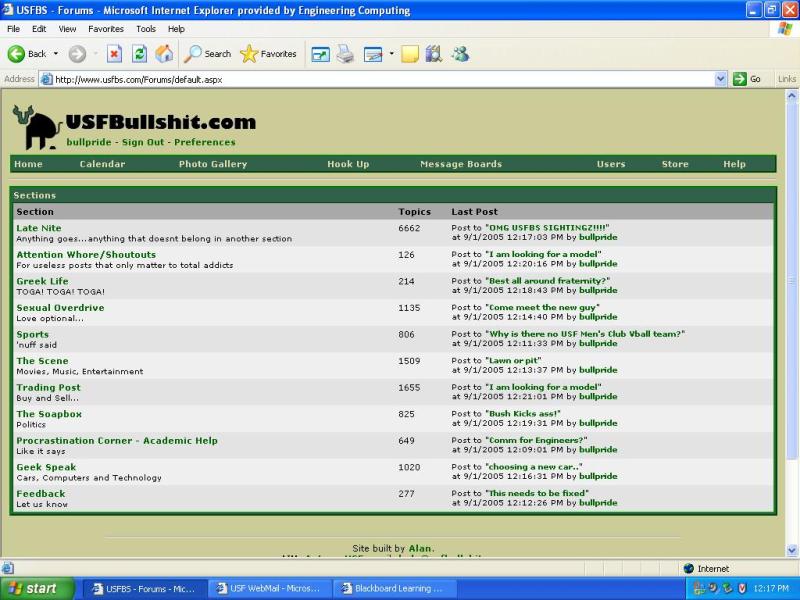Switch to Blackboard Learning taskbar window
Viewport: 800px width, 600px height.
point(394,588)
